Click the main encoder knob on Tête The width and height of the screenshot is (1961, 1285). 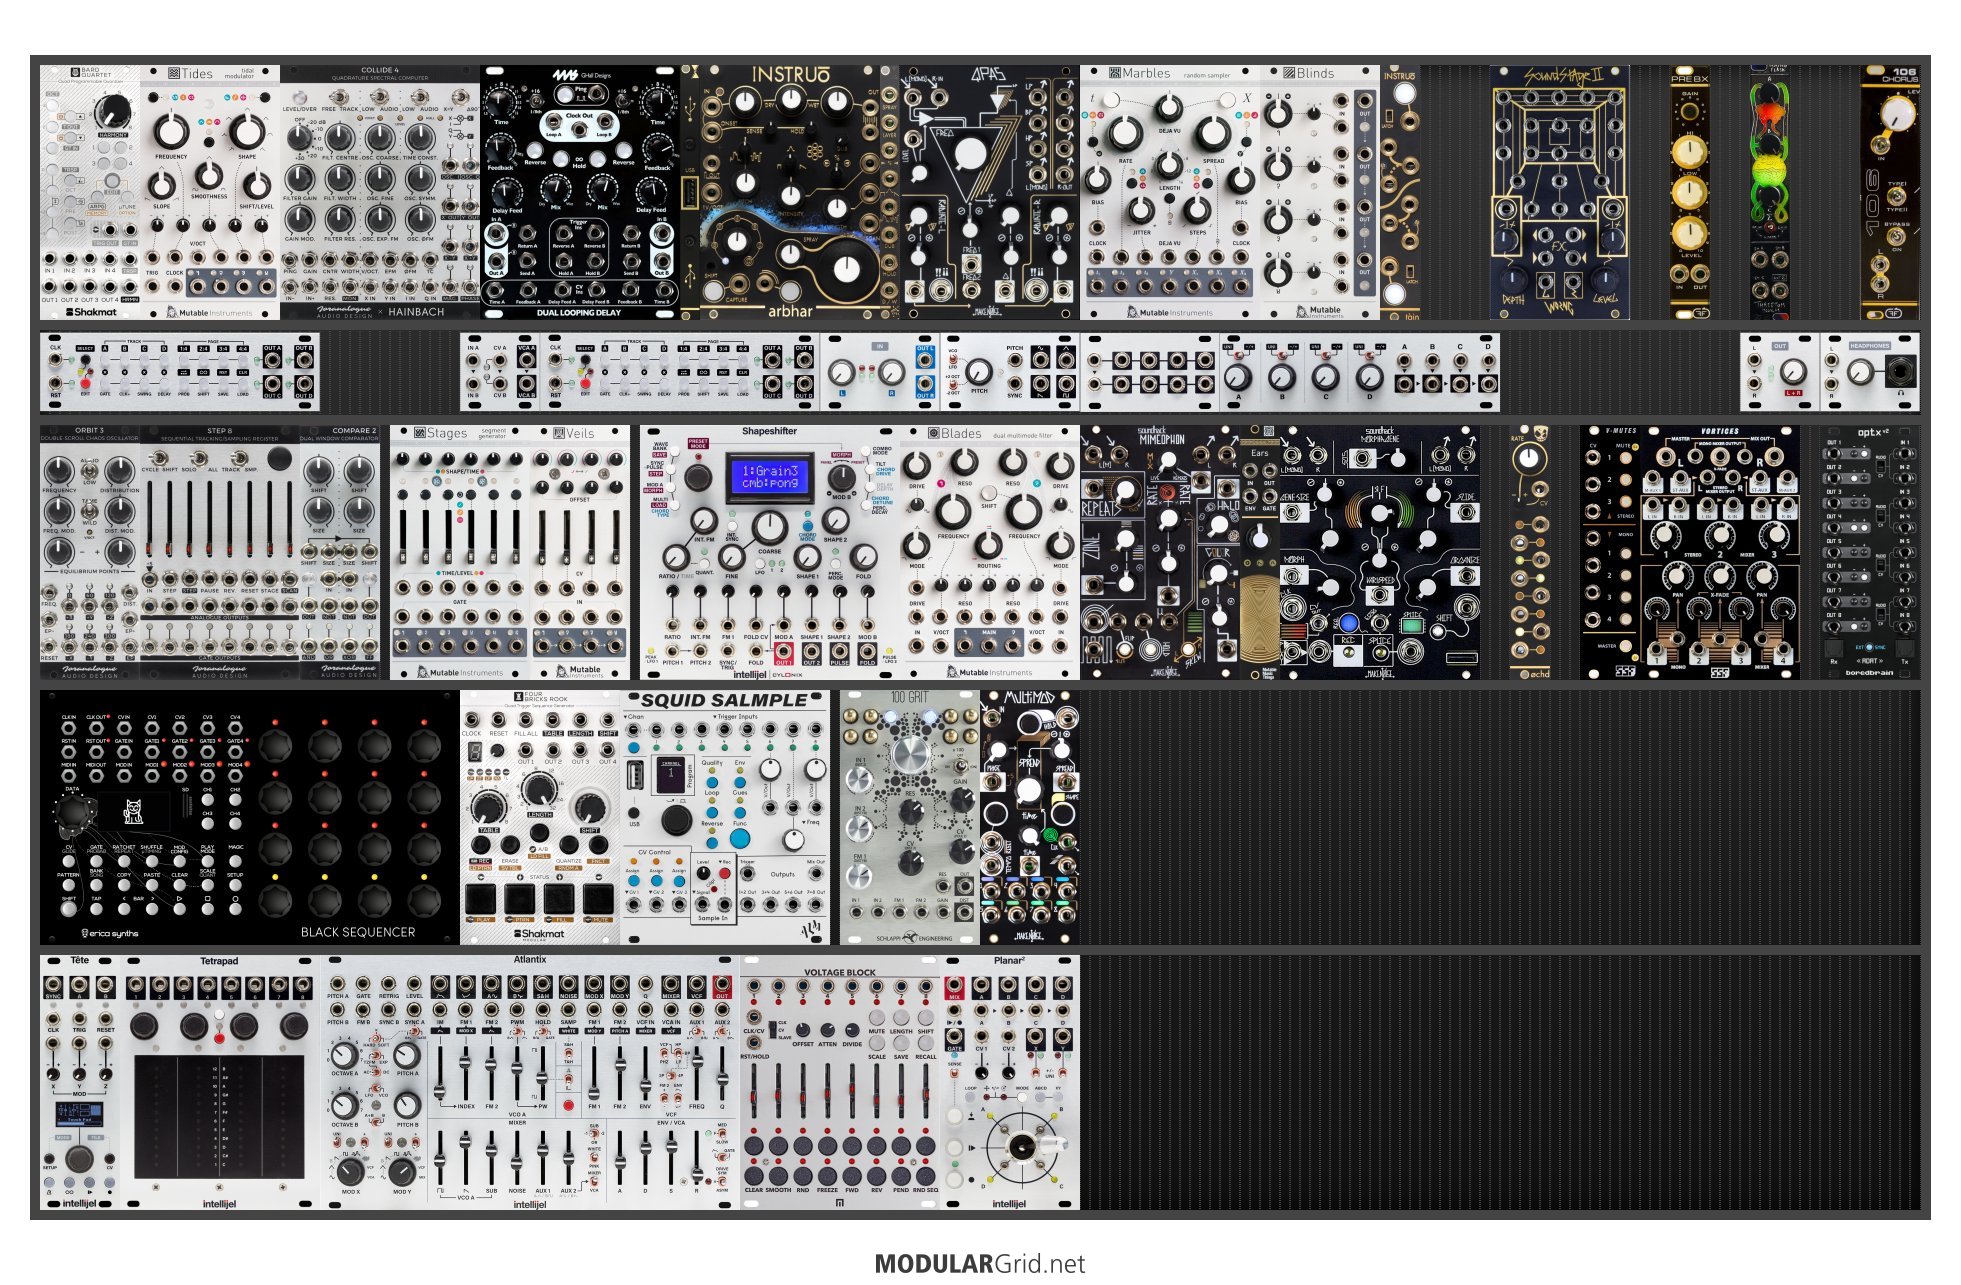[80, 1160]
